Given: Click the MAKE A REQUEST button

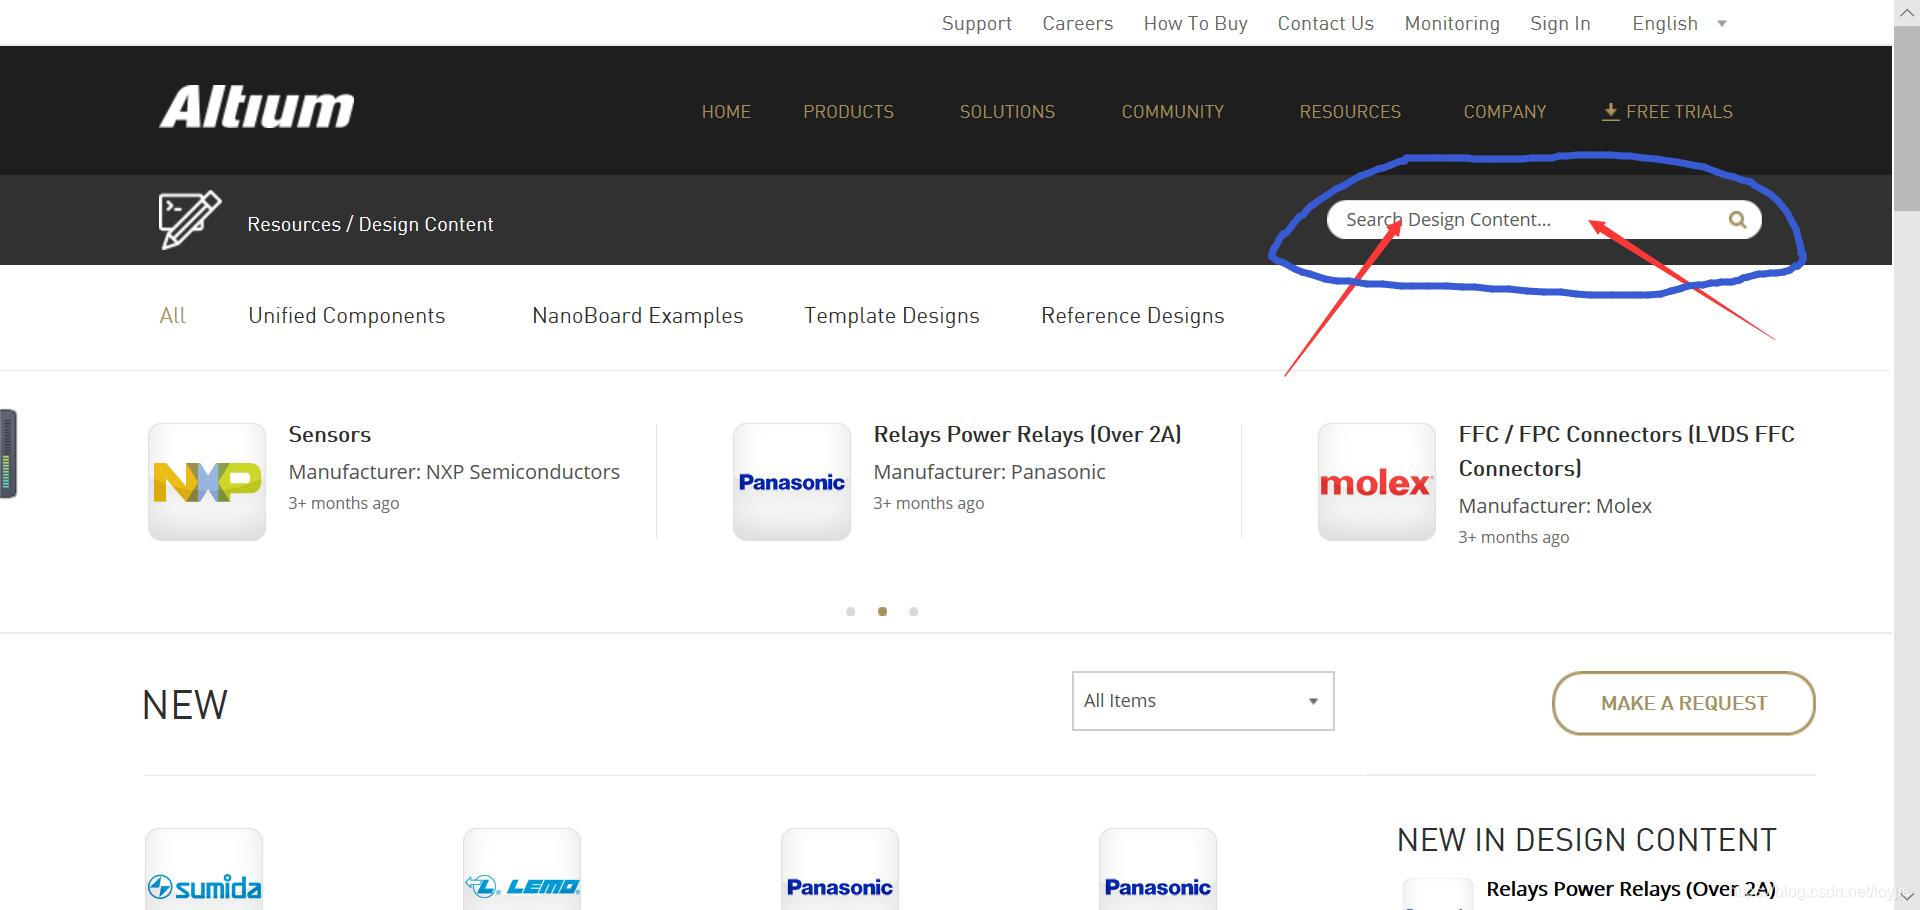Looking at the screenshot, I should click(1684, 703).
